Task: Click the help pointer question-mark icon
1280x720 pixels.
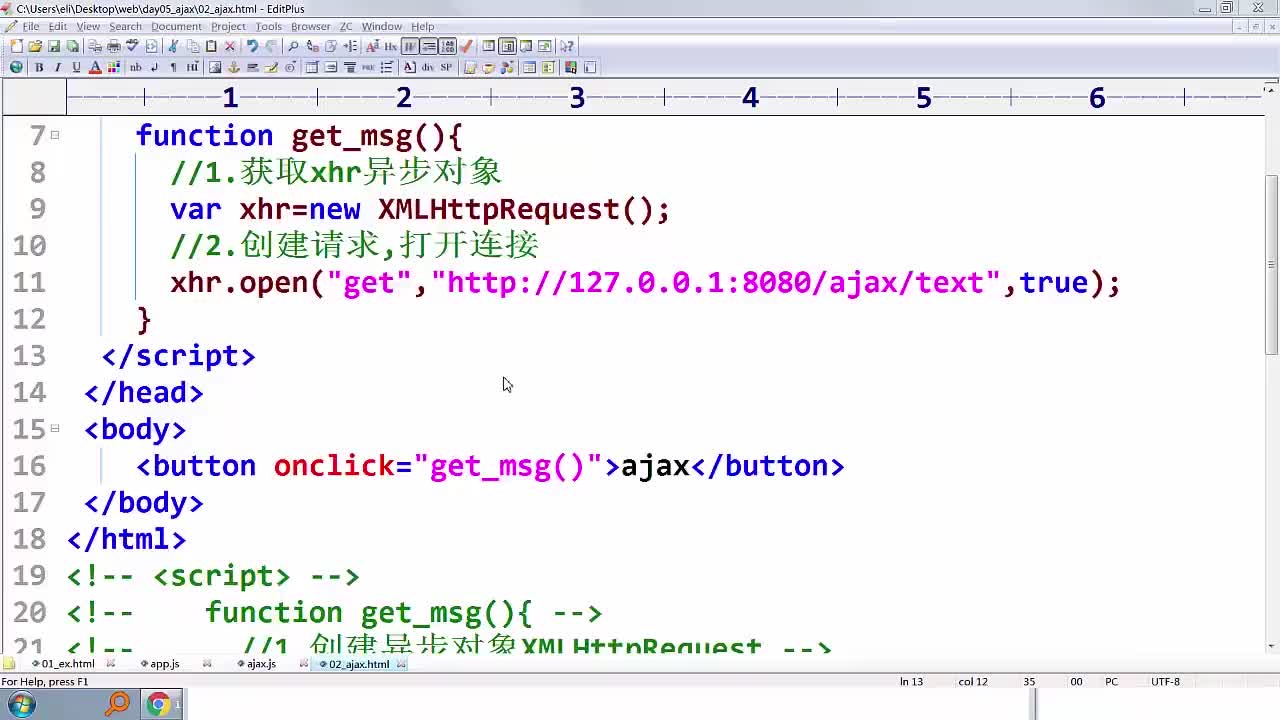Action: [567, 46]
